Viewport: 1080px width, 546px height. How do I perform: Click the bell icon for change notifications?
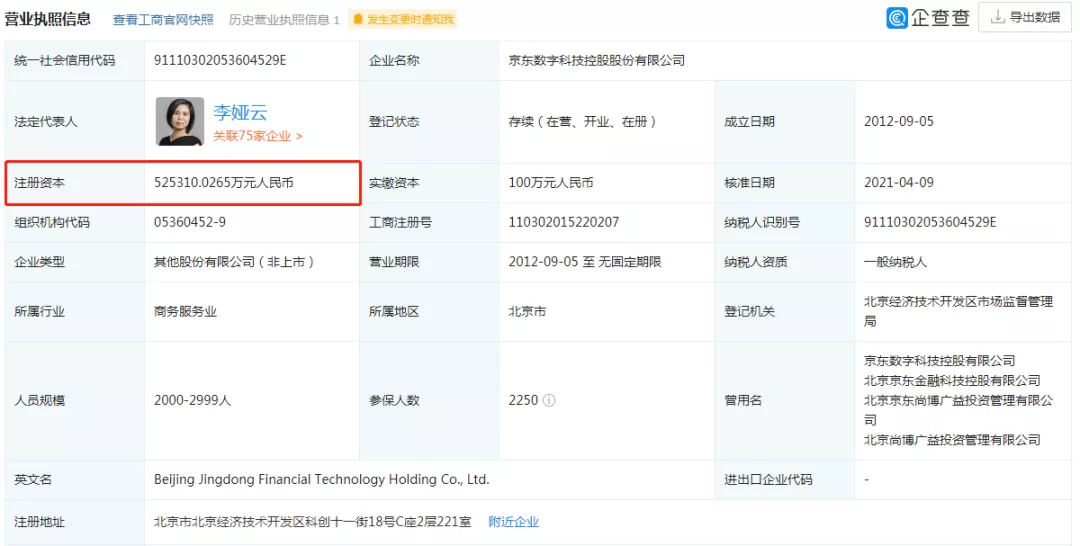(x=357, y=19)
